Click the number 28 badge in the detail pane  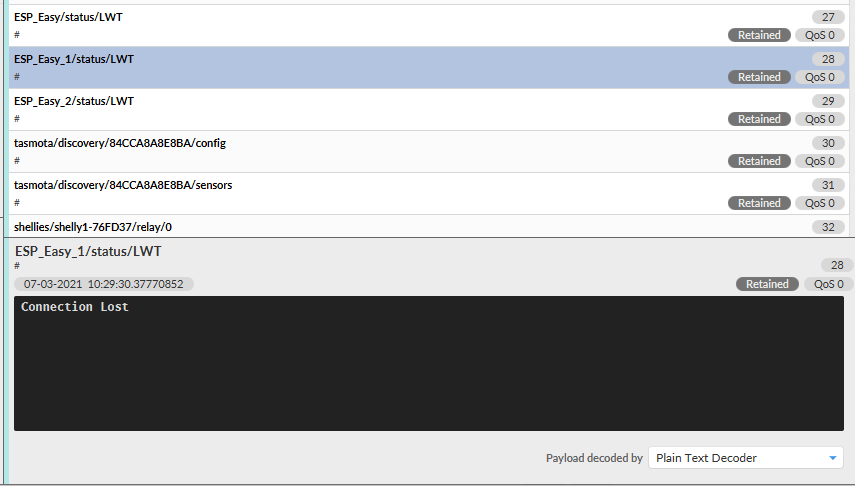pos(837,265)
